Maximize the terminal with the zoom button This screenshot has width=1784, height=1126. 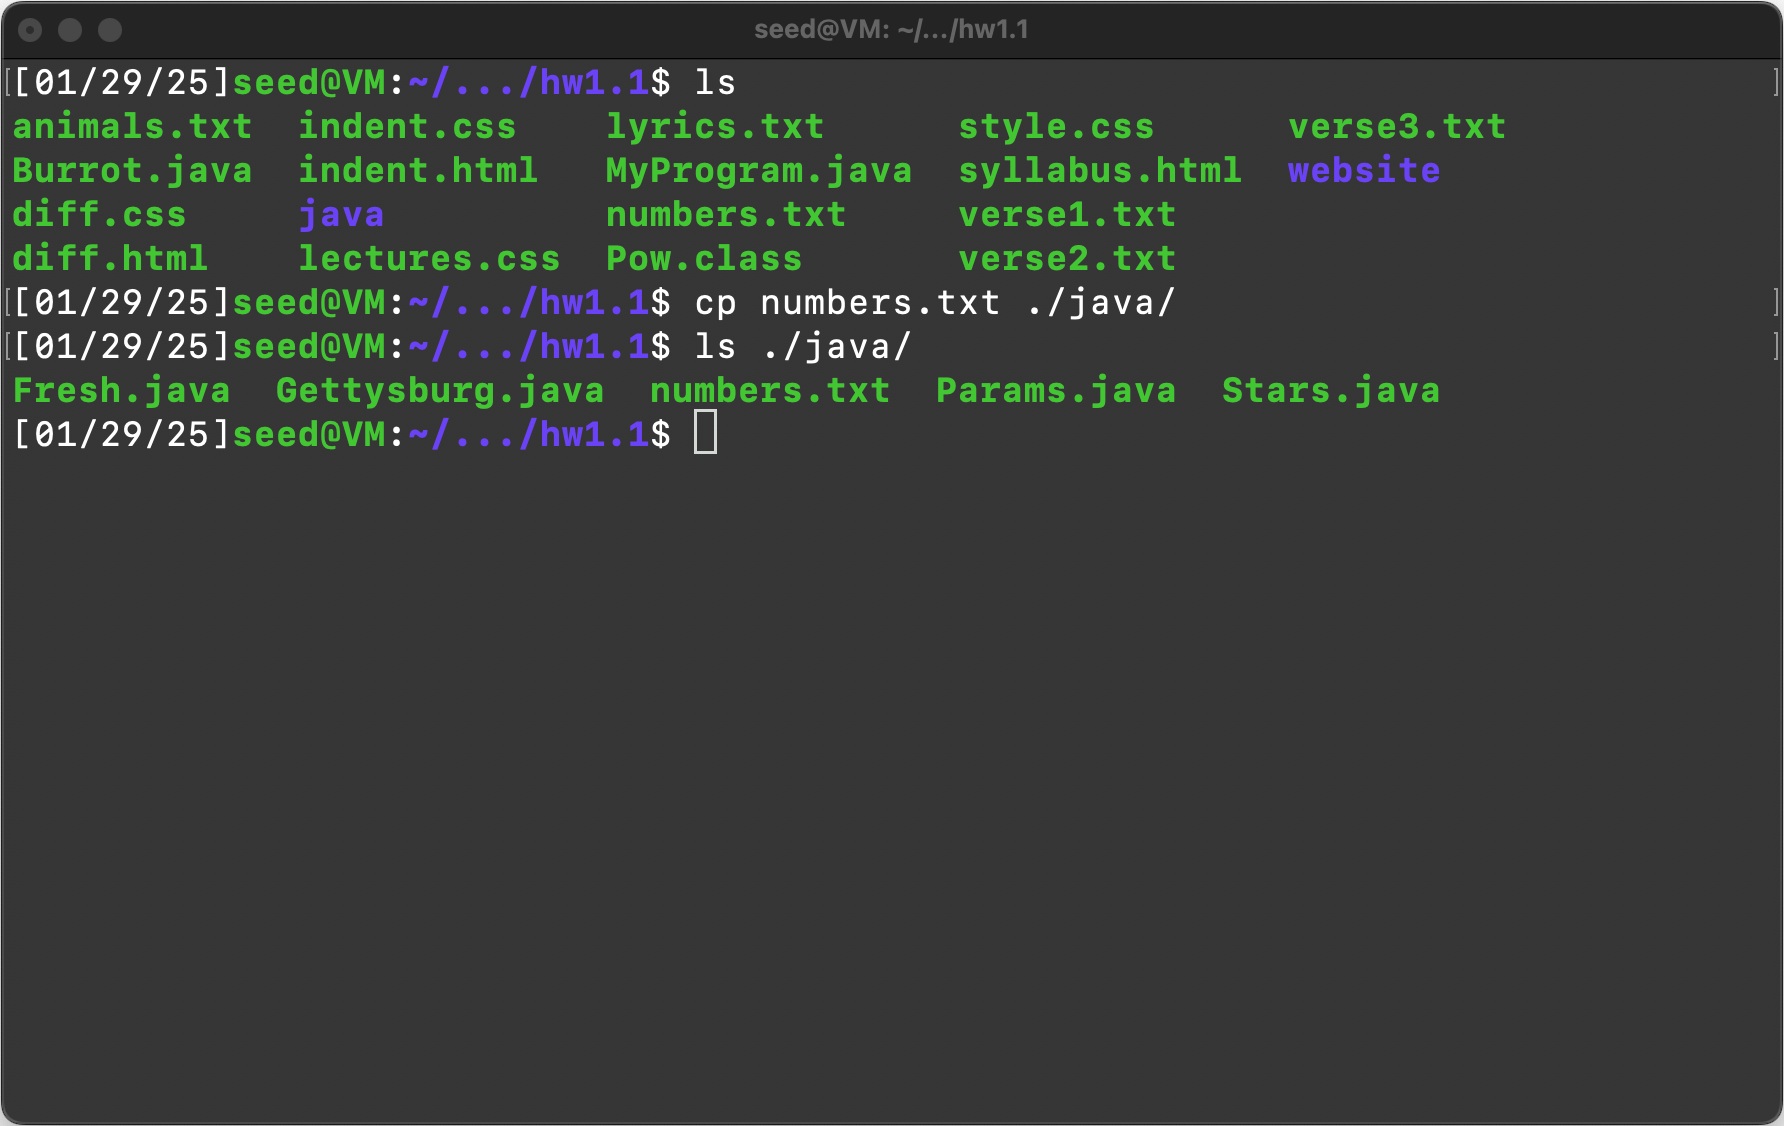pos(110,30)
